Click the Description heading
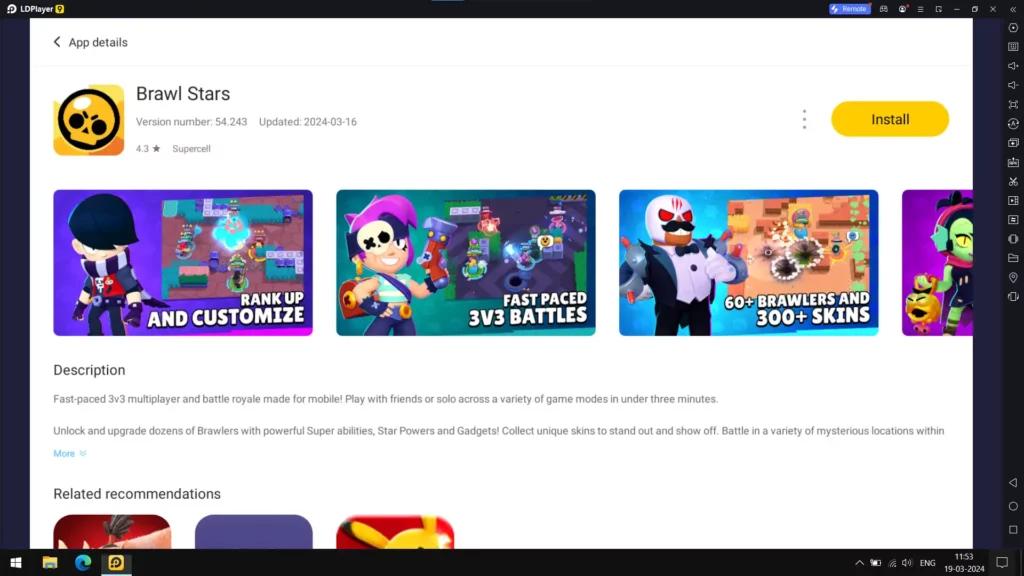This screenshot has width=1024, height=576. (x=89, y=370)
